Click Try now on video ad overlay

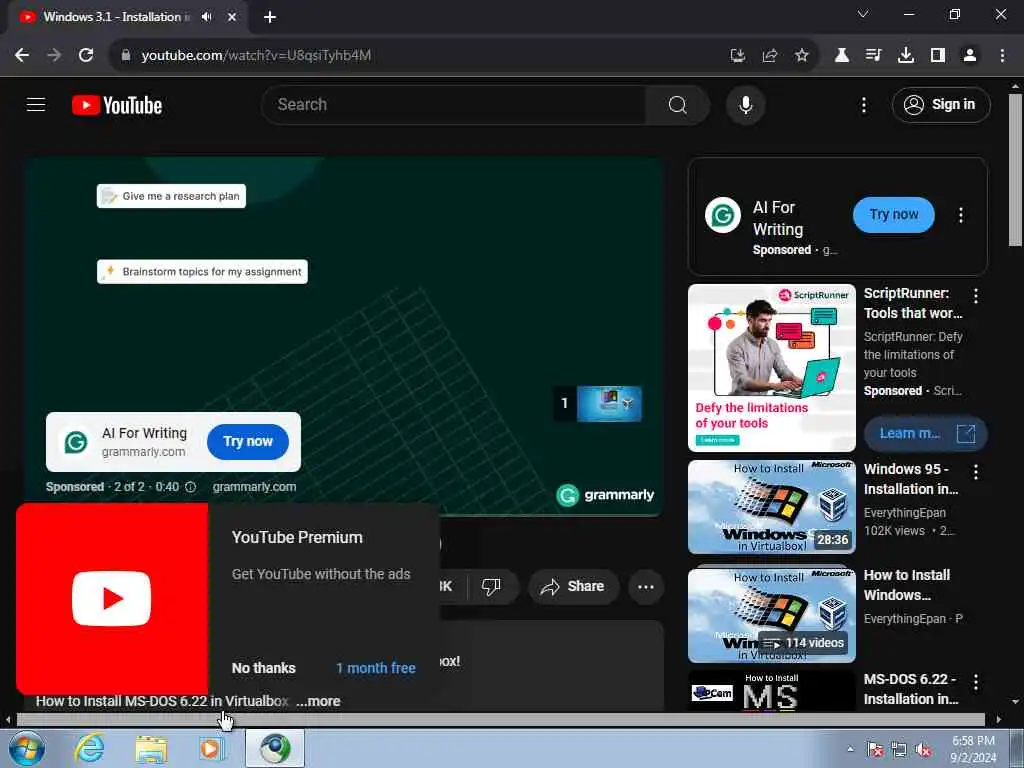click(248, 441)
